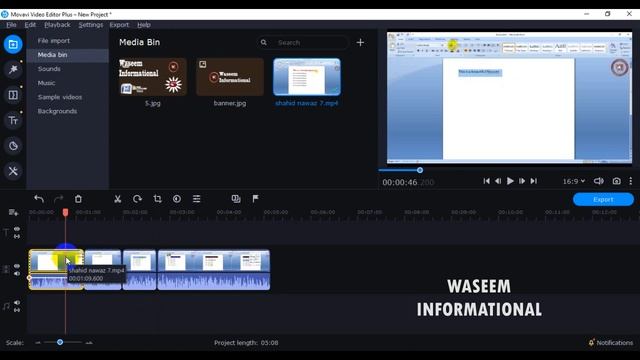Click the red playhead marker
Viewport: 640px width, 360px height.
tap(65, 212)
